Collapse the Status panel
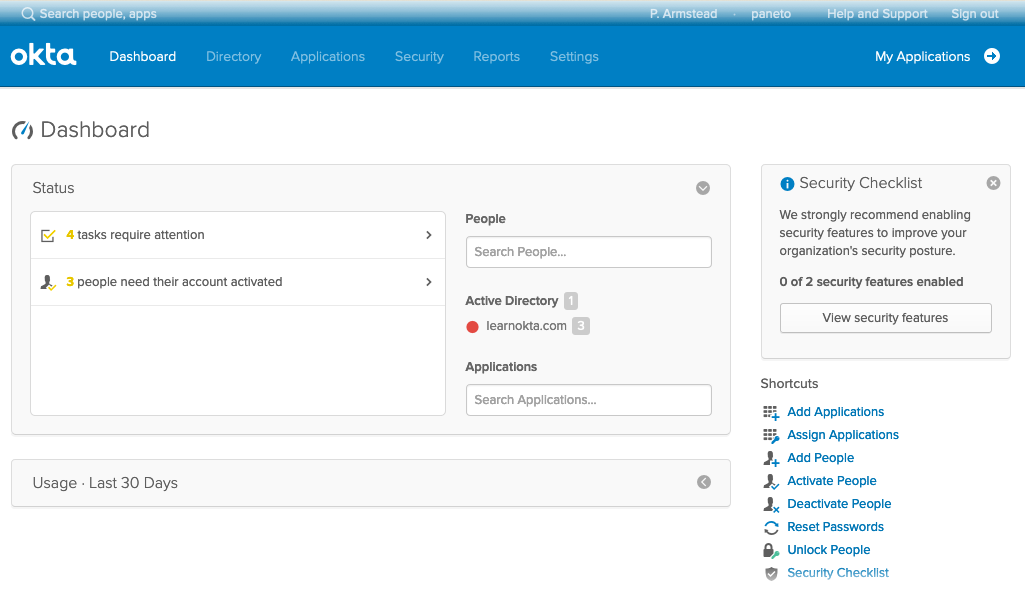1025x591 pixels. 703,188
